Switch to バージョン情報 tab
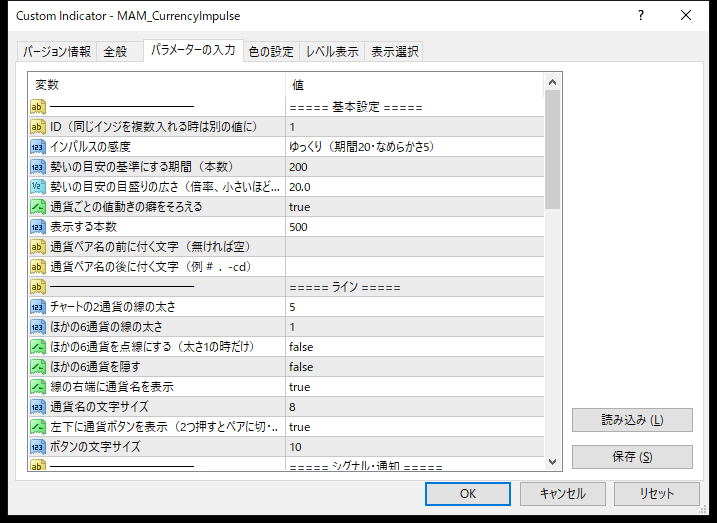The height and width of the screenshot is (523, 717). point(57,51)
